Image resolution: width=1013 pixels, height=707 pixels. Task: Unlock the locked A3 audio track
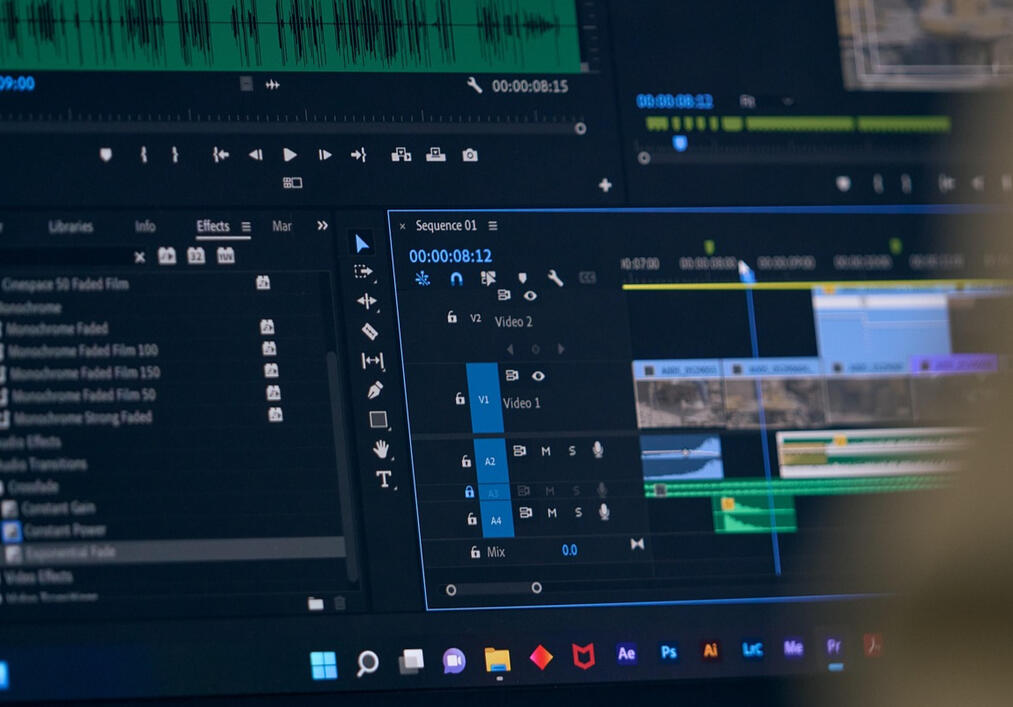tap(470, 492)
